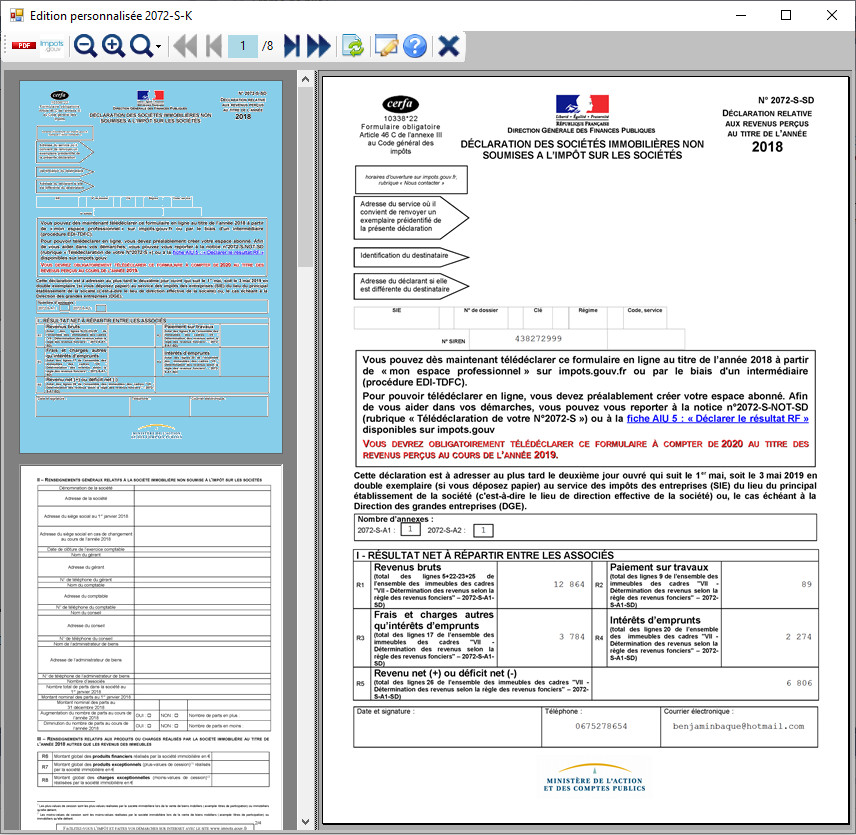Click the thumbnail panel vertical scrollbar thumb
Screen dimensions: 856x835
click(303, 170)
